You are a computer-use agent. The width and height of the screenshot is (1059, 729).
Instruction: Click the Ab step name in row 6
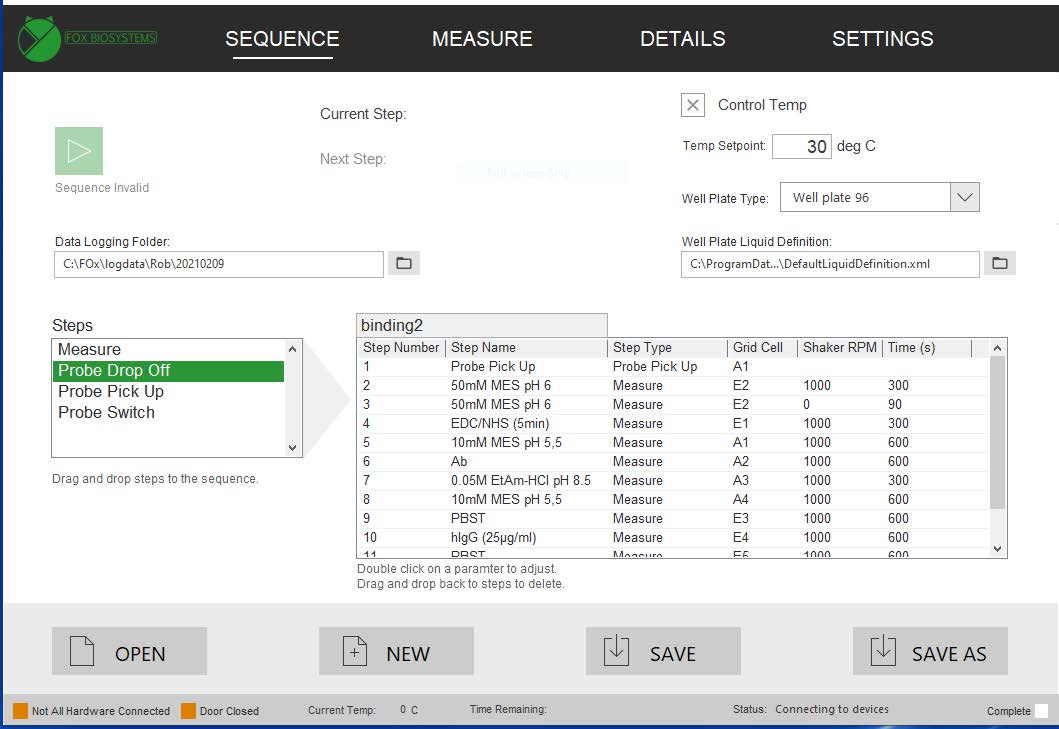point(459,461)
